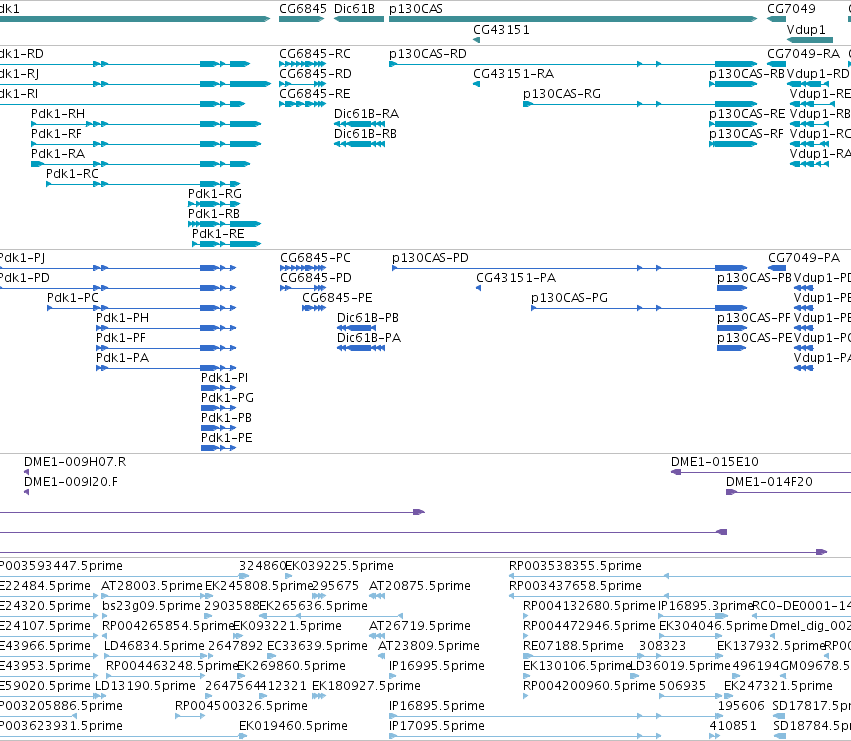
Task: Select transcript CG6845-RC label
Action: click(315, 54)
